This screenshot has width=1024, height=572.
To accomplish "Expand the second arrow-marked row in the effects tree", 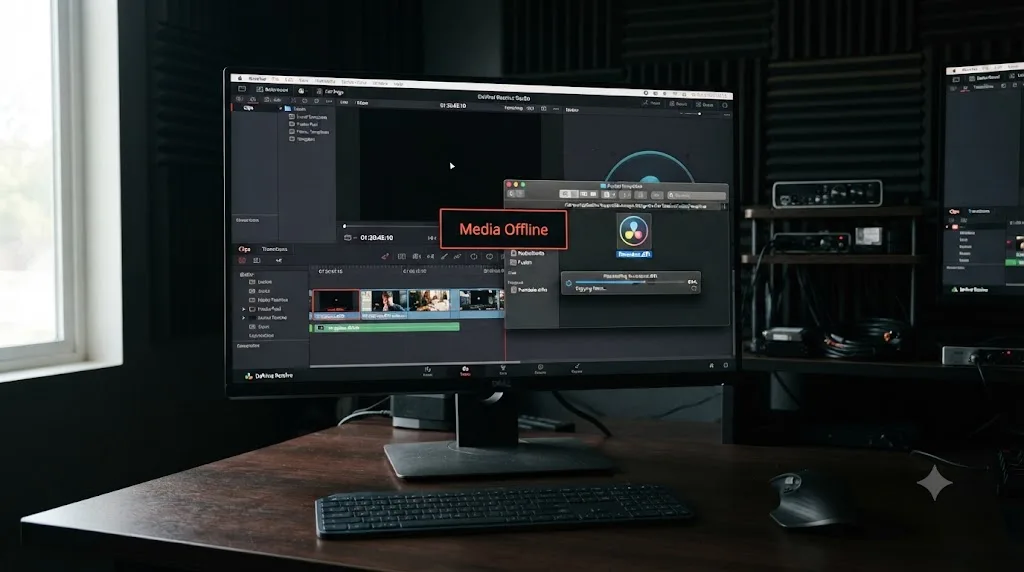I will coord(244,318).
